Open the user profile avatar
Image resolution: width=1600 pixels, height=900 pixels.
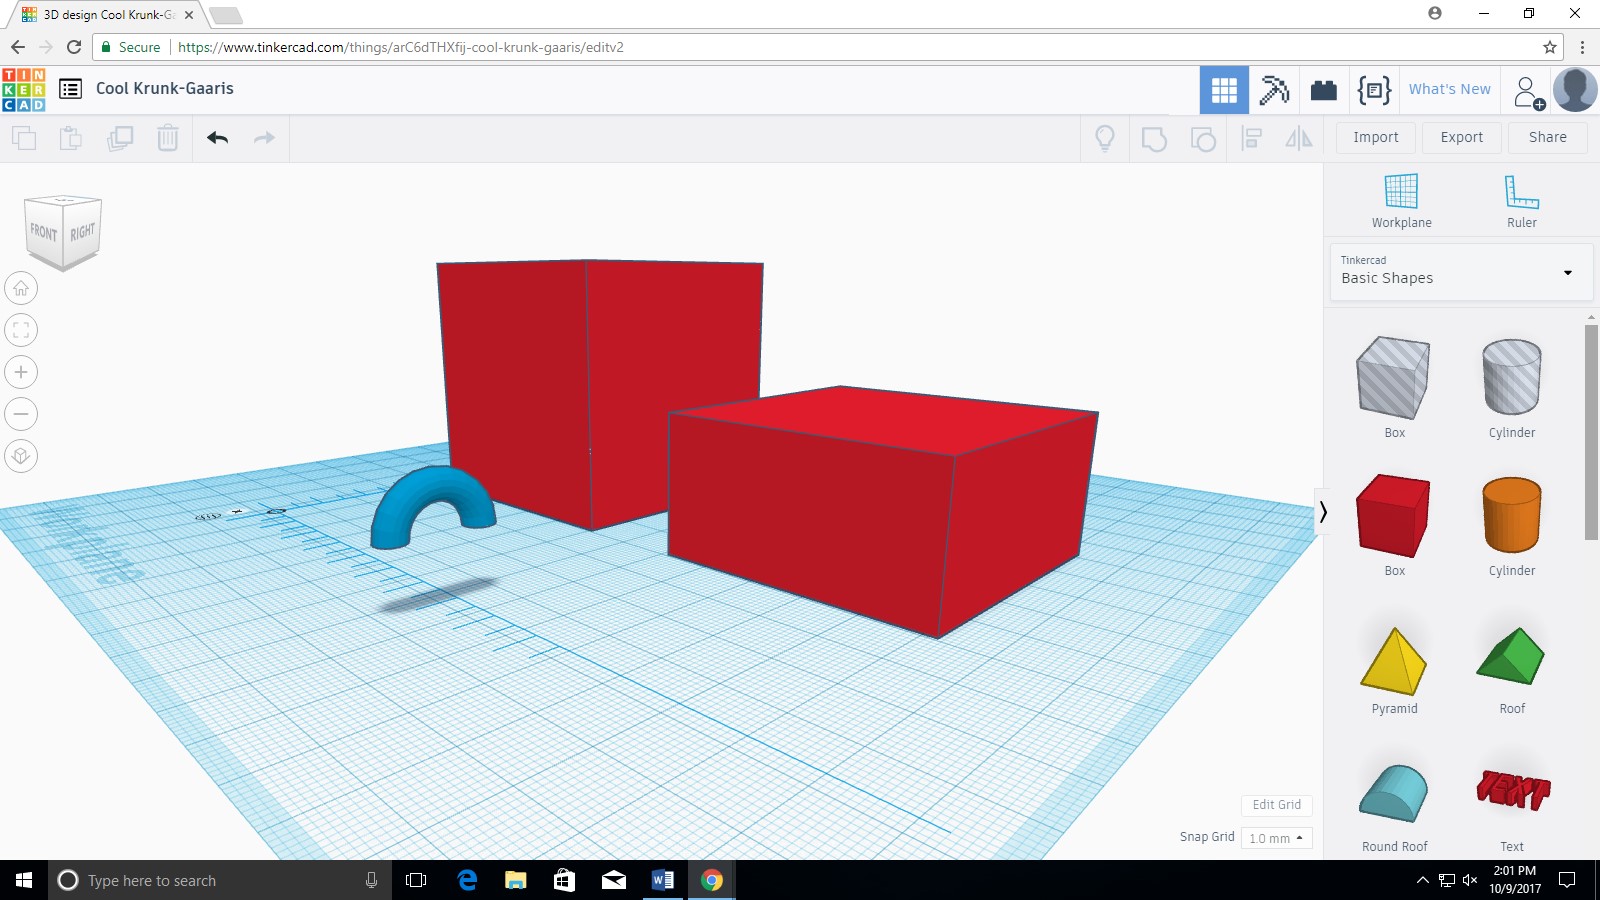tap(1575, 90)
